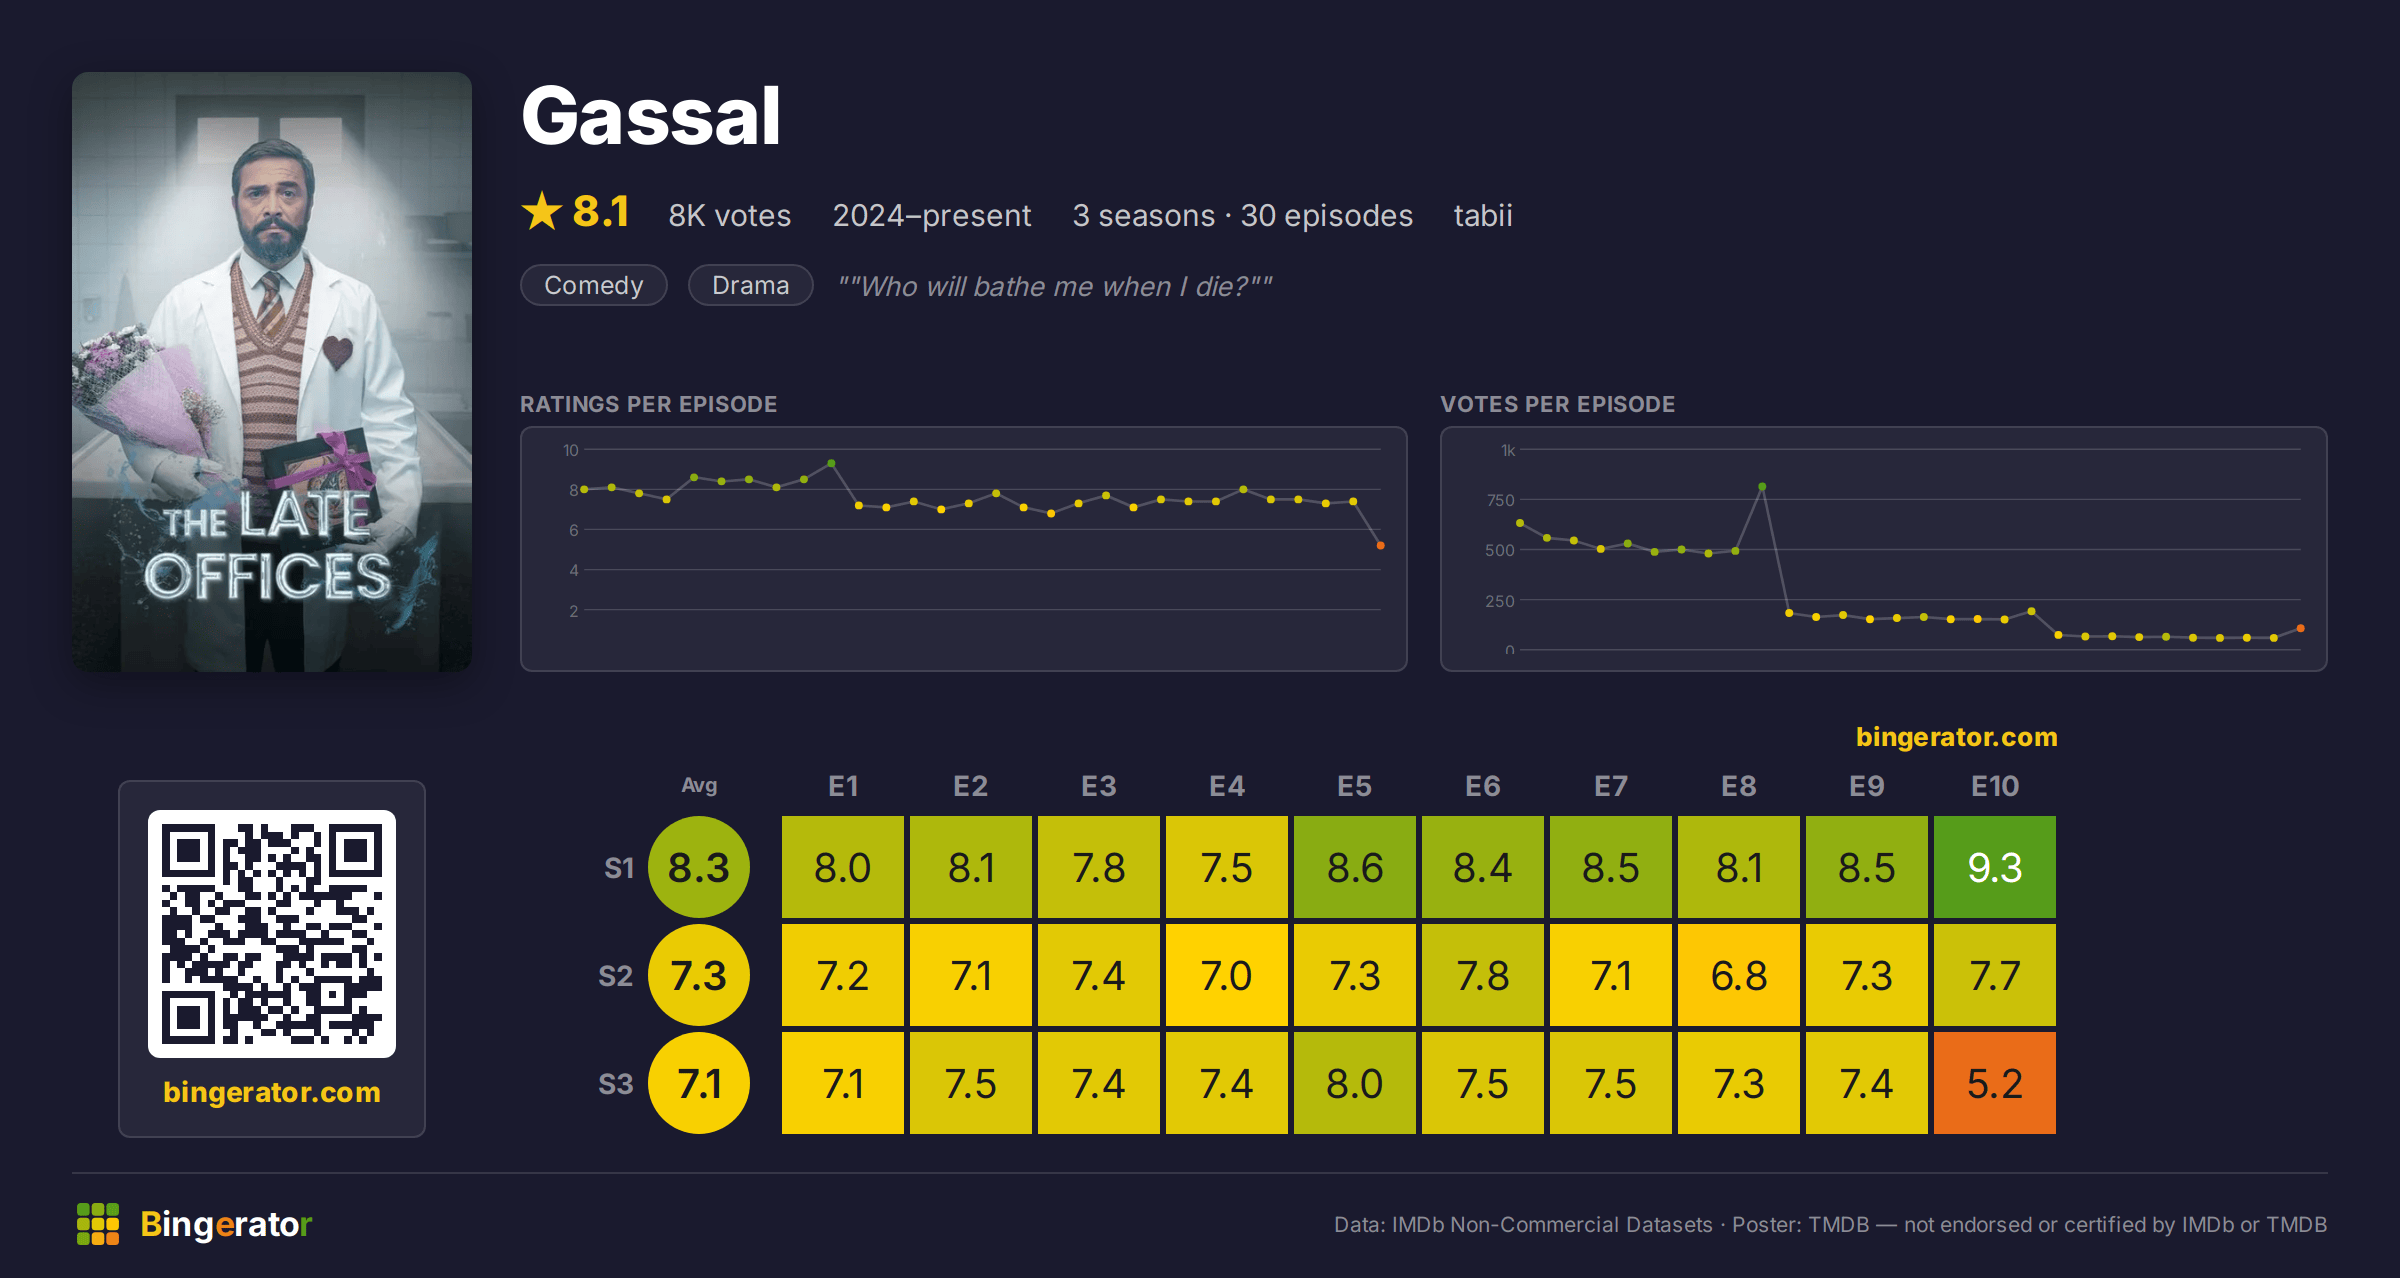This screenshot has height=1278, width=2400.
Task: Click the tabii network label
Action: pyautogui.click(x=1483, y=215)
